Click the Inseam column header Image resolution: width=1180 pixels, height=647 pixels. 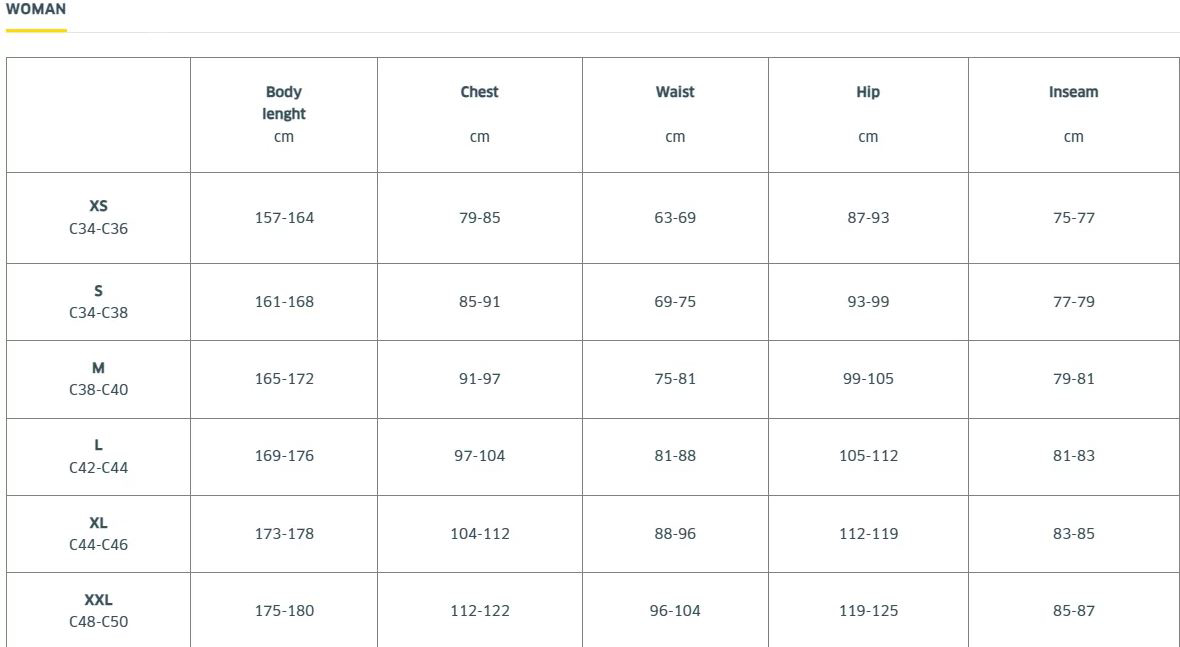[1073, 114]
